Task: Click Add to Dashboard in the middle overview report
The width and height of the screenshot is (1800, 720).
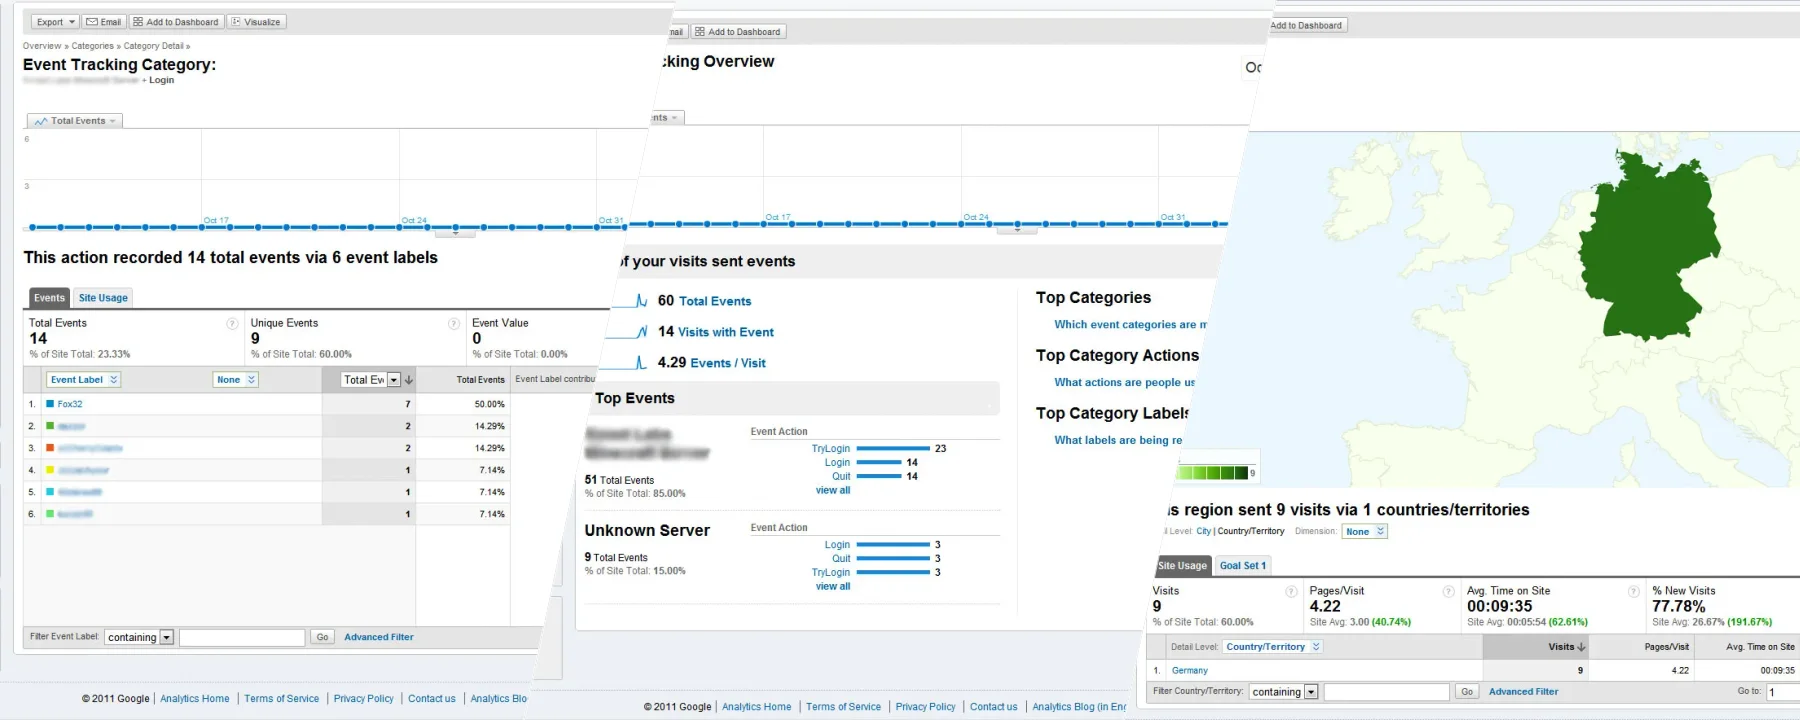Action: coord(738,32)
